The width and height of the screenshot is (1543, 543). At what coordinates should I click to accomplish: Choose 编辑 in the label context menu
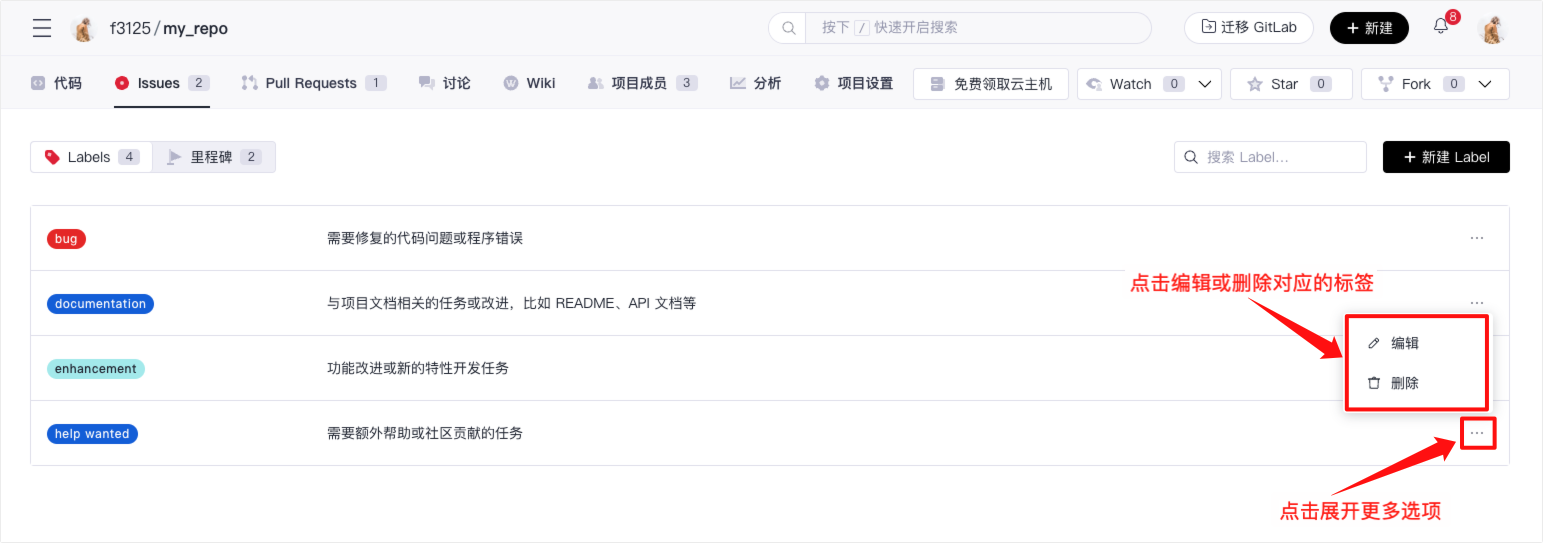(x=1404, y=343)
